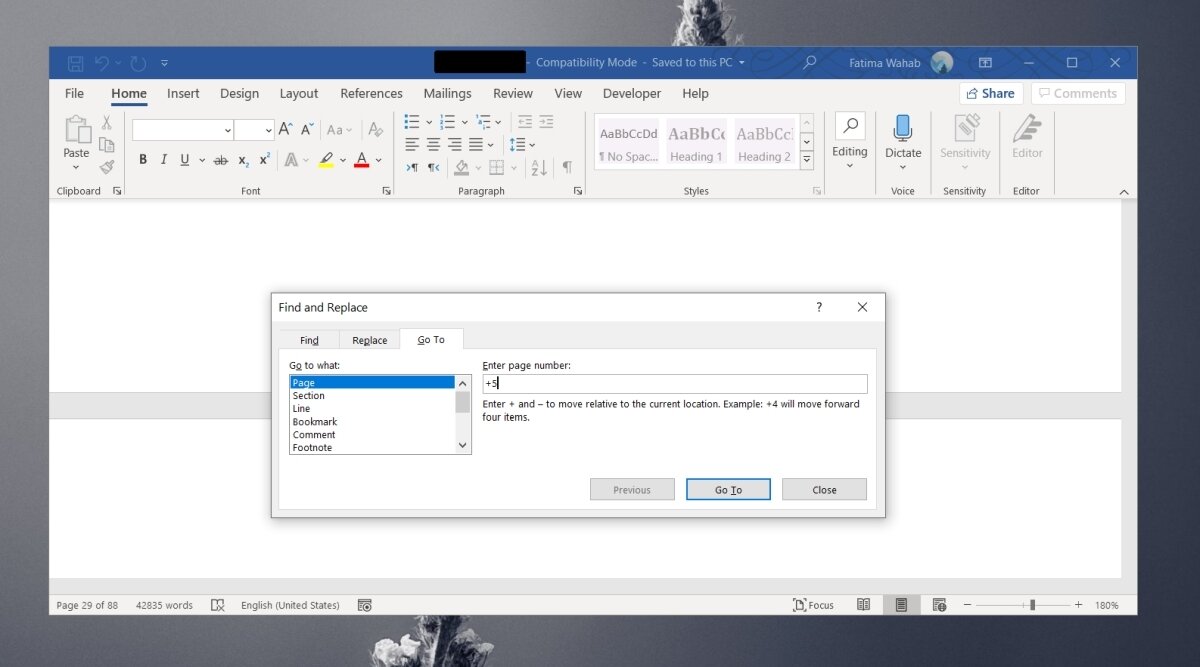The image size is (1200, 667).
Task: Click the Go To button
Action: tap(728, 489)
